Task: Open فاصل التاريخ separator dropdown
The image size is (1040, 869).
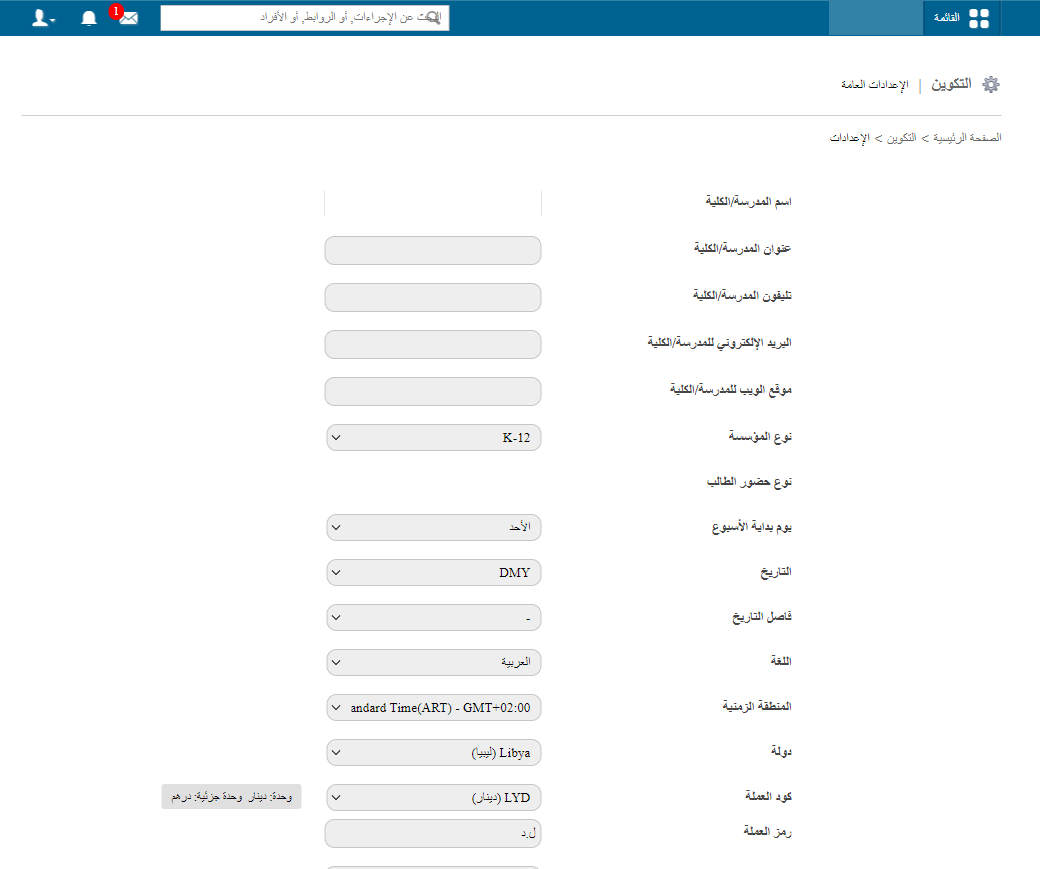Action: point(434,618)
